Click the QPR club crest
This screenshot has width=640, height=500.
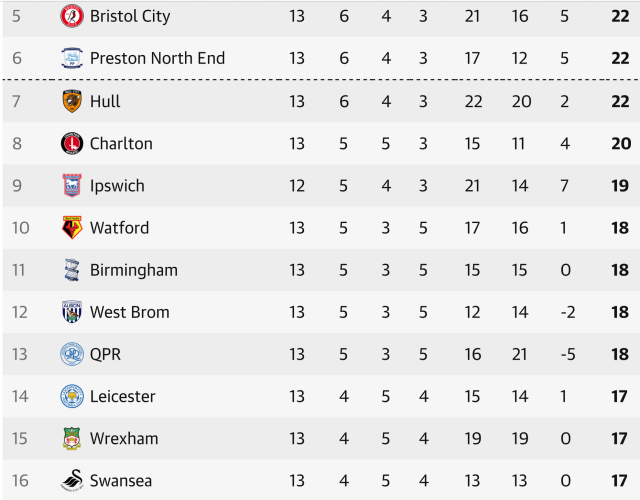click(x=72, y=354)
